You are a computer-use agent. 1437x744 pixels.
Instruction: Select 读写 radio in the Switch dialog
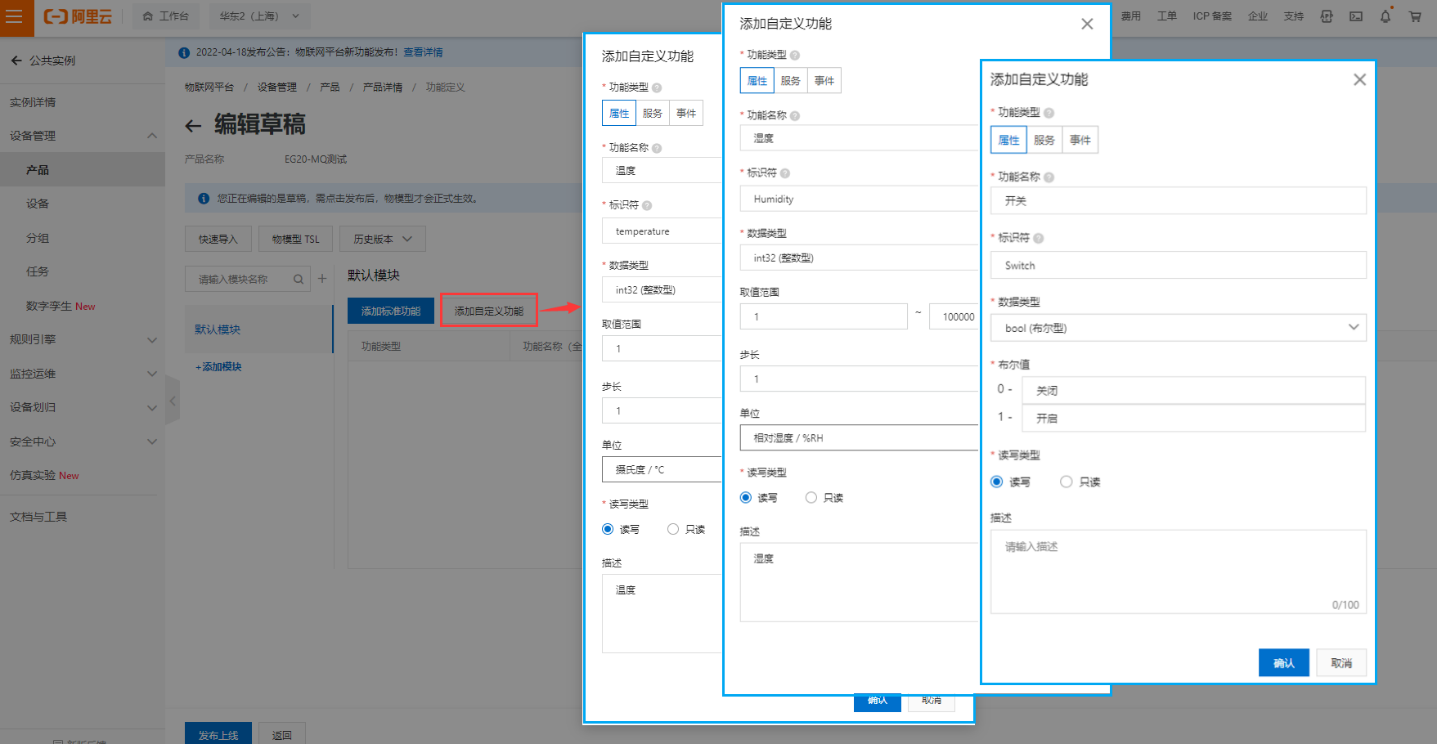(x=997, y=482)
